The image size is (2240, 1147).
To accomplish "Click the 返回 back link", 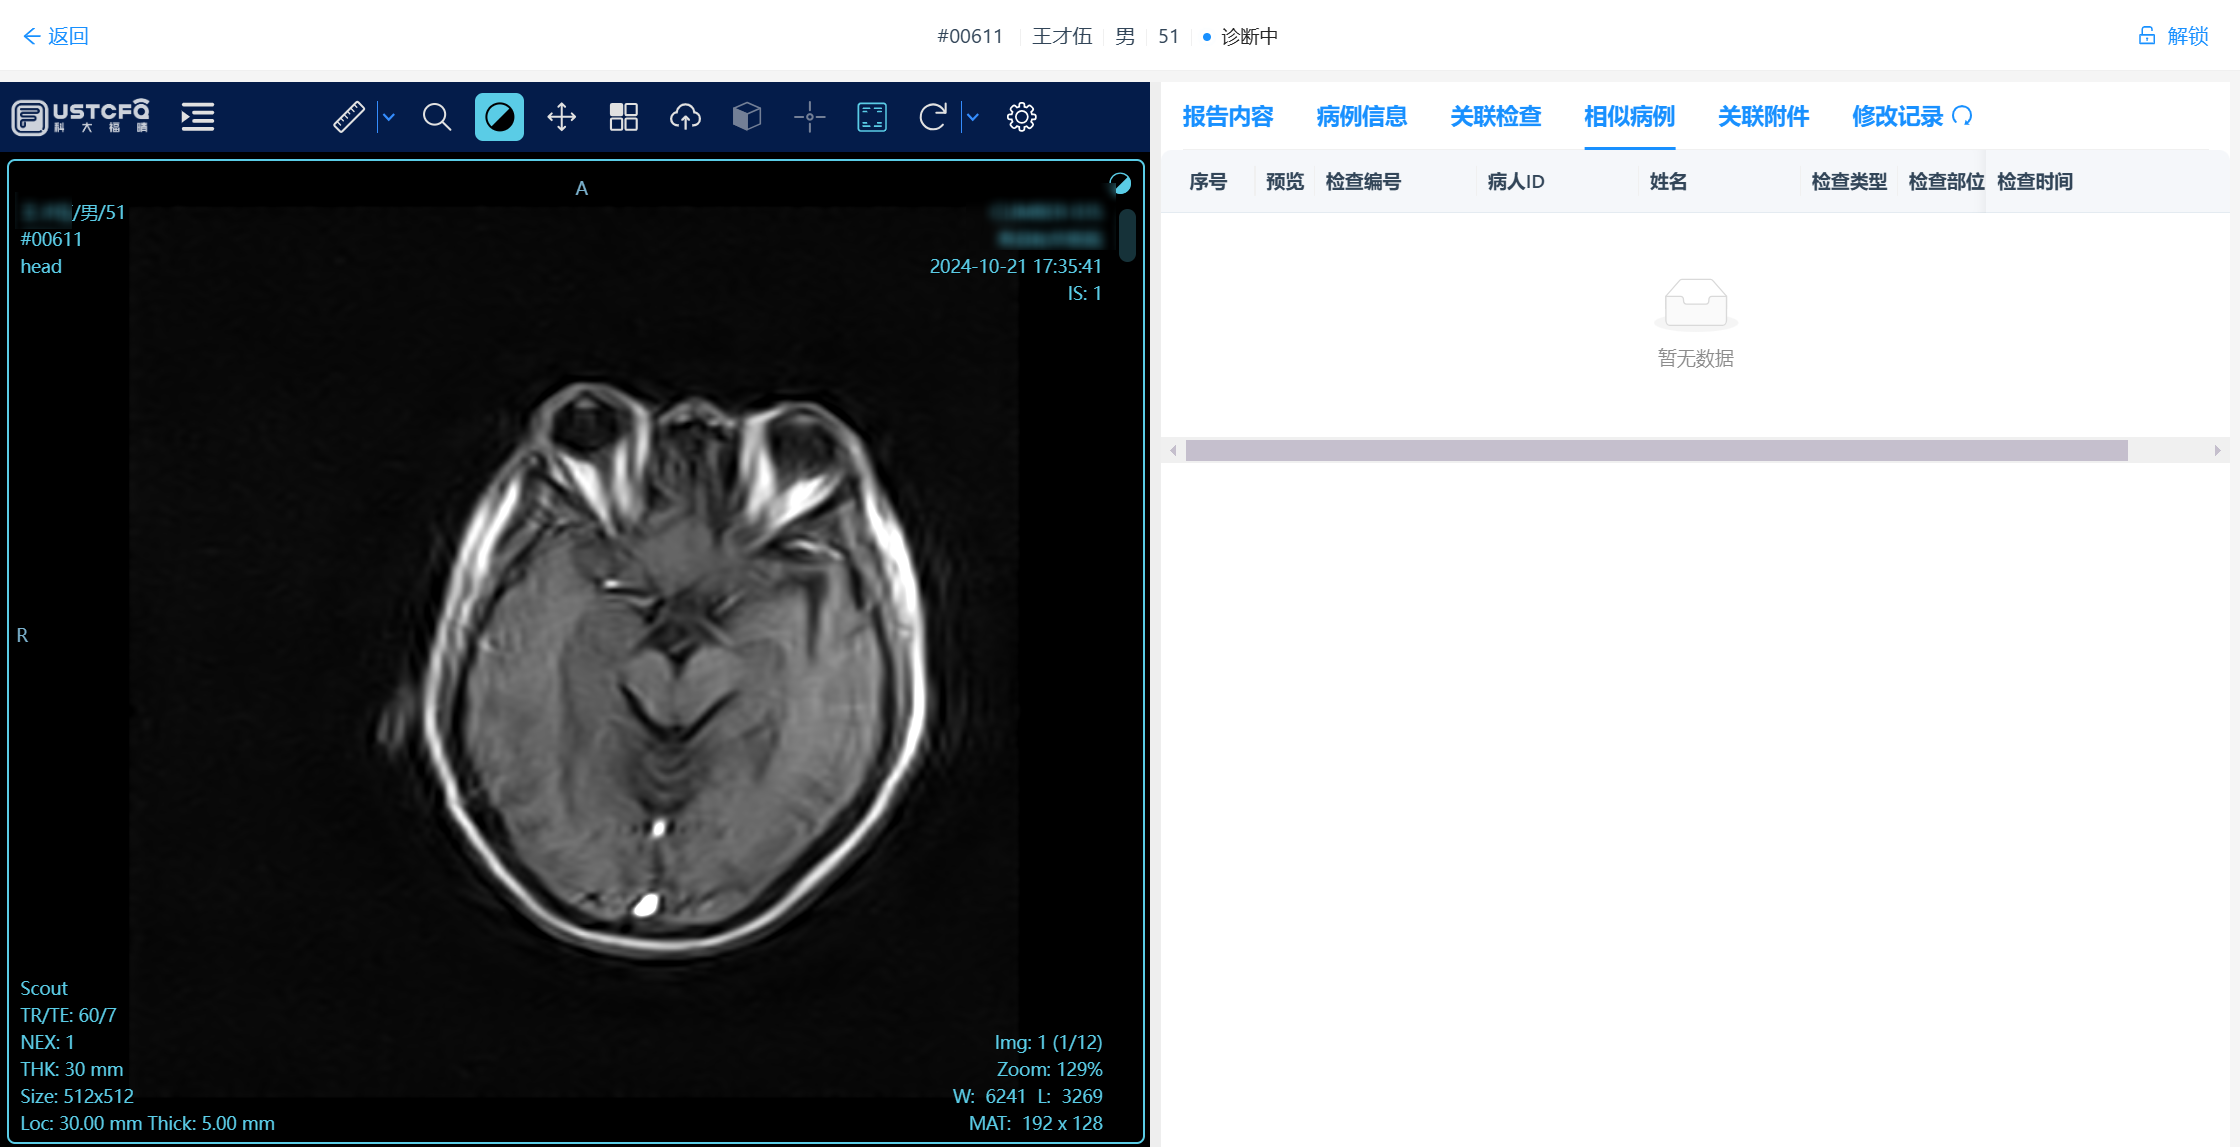I will pos(56,36).
